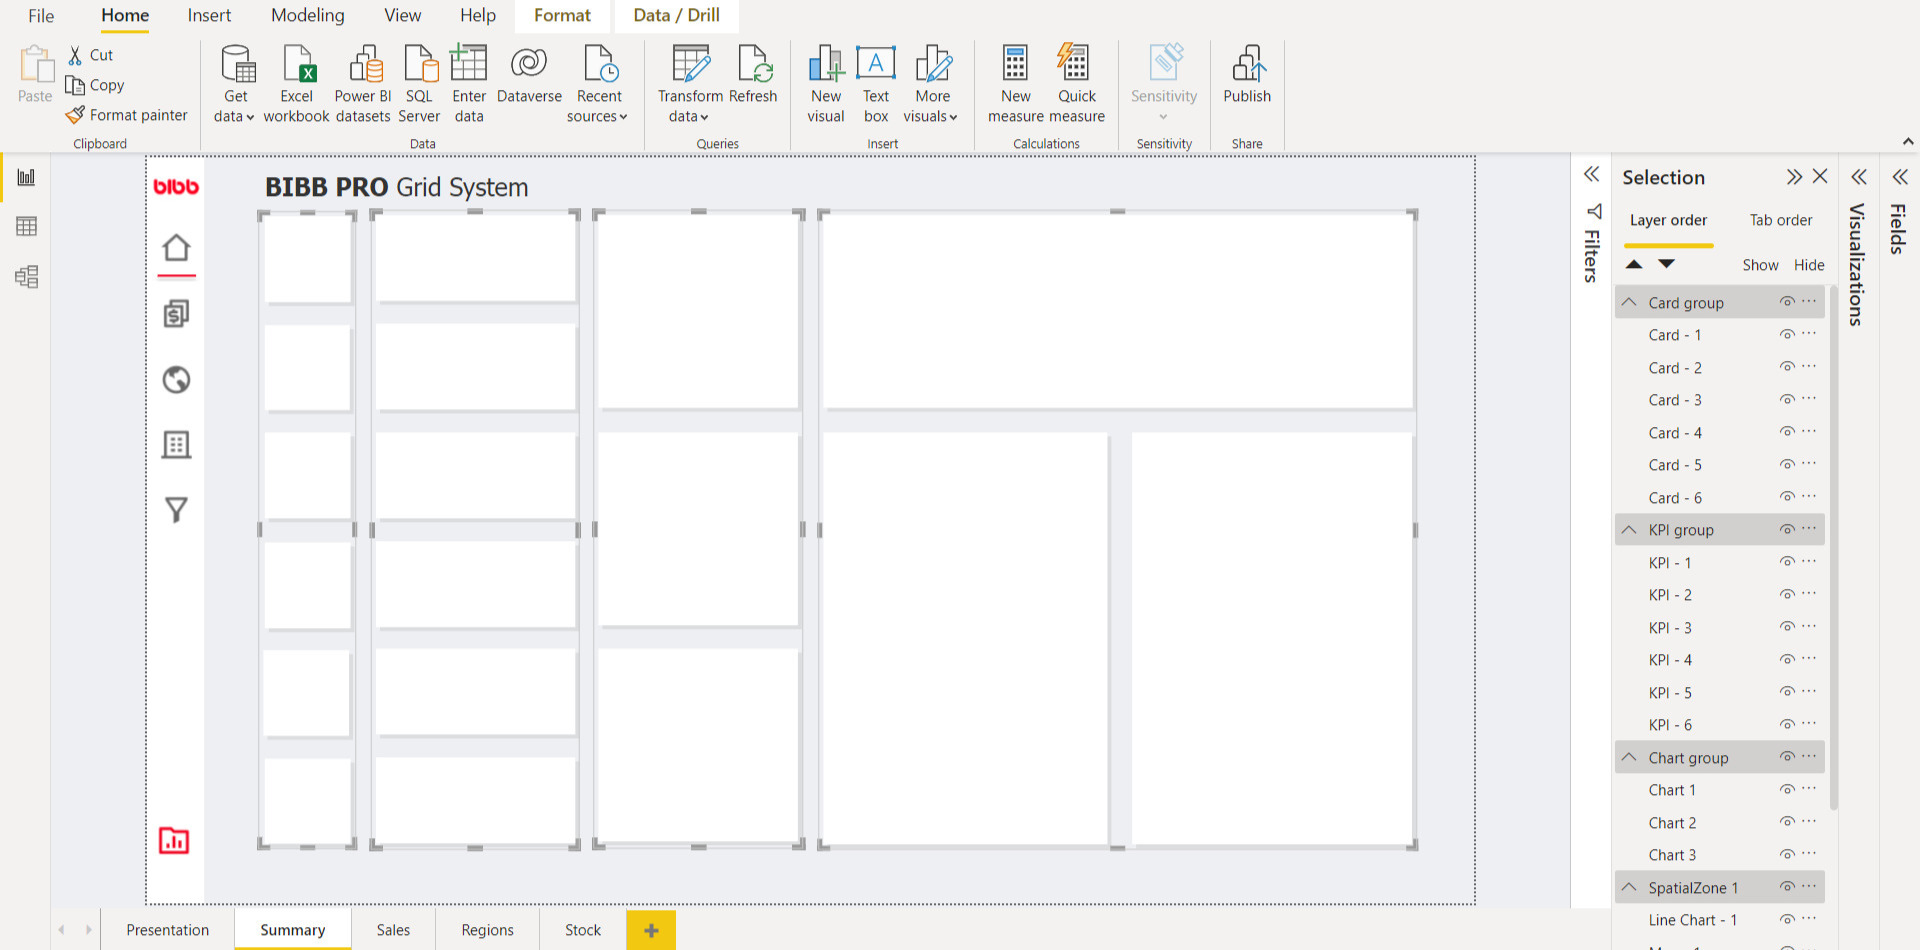This screenshot has height=950, width=1920.
Task: Open the Modeling ribbon tab
Action: tap(307, 16)
